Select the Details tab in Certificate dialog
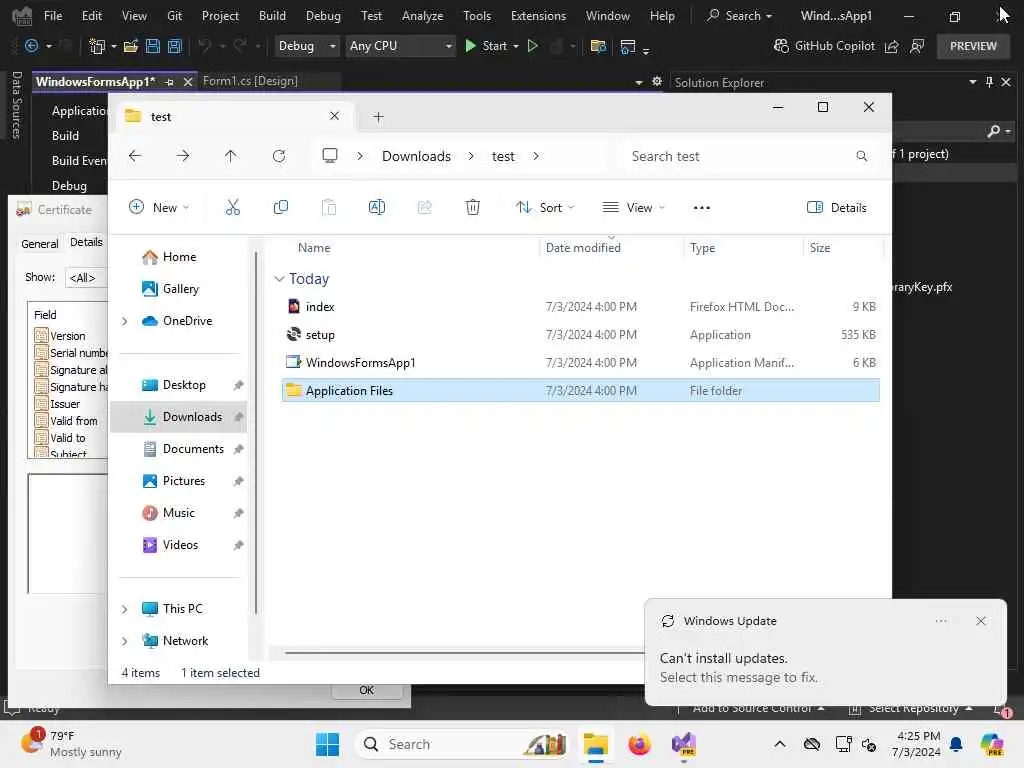Screen dimensions: 1024x768 click(86, 242)
